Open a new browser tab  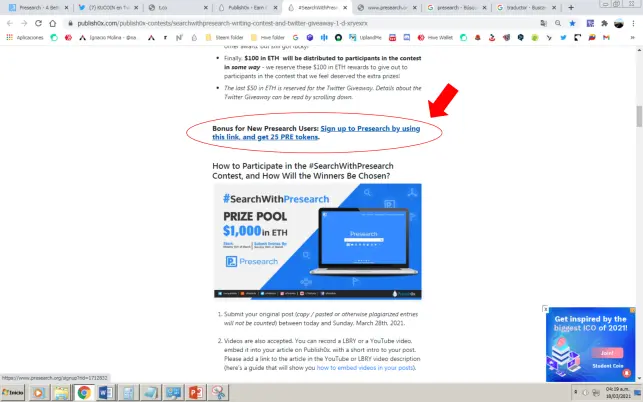570,7
